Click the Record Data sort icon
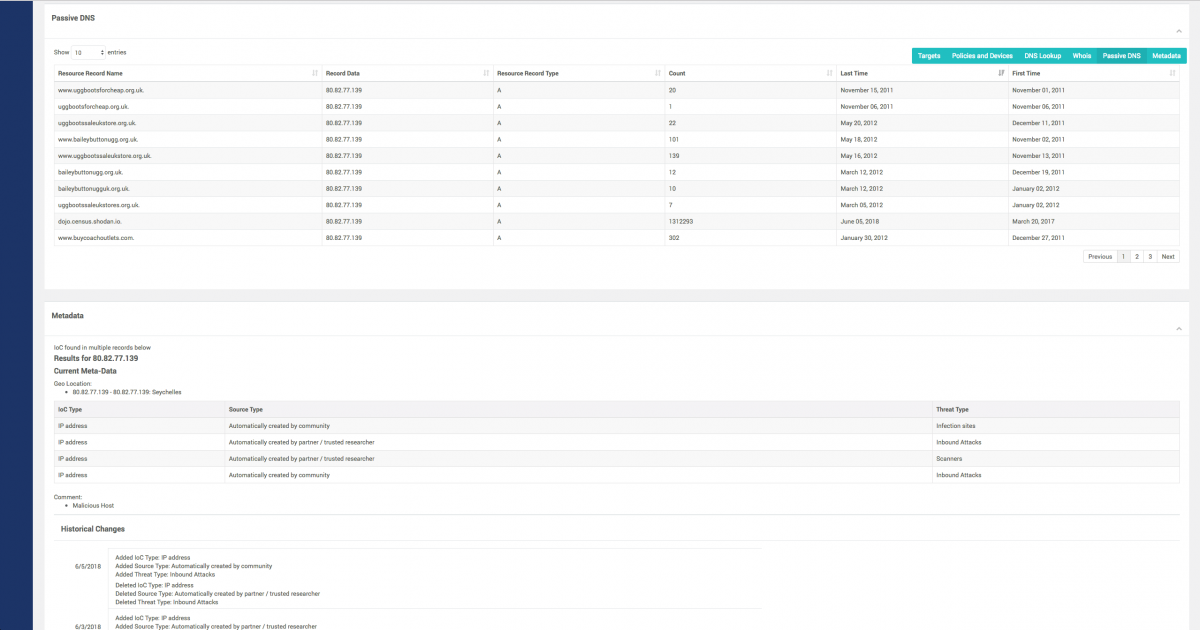Screen dimensions: 1200x630 point(486,73)
